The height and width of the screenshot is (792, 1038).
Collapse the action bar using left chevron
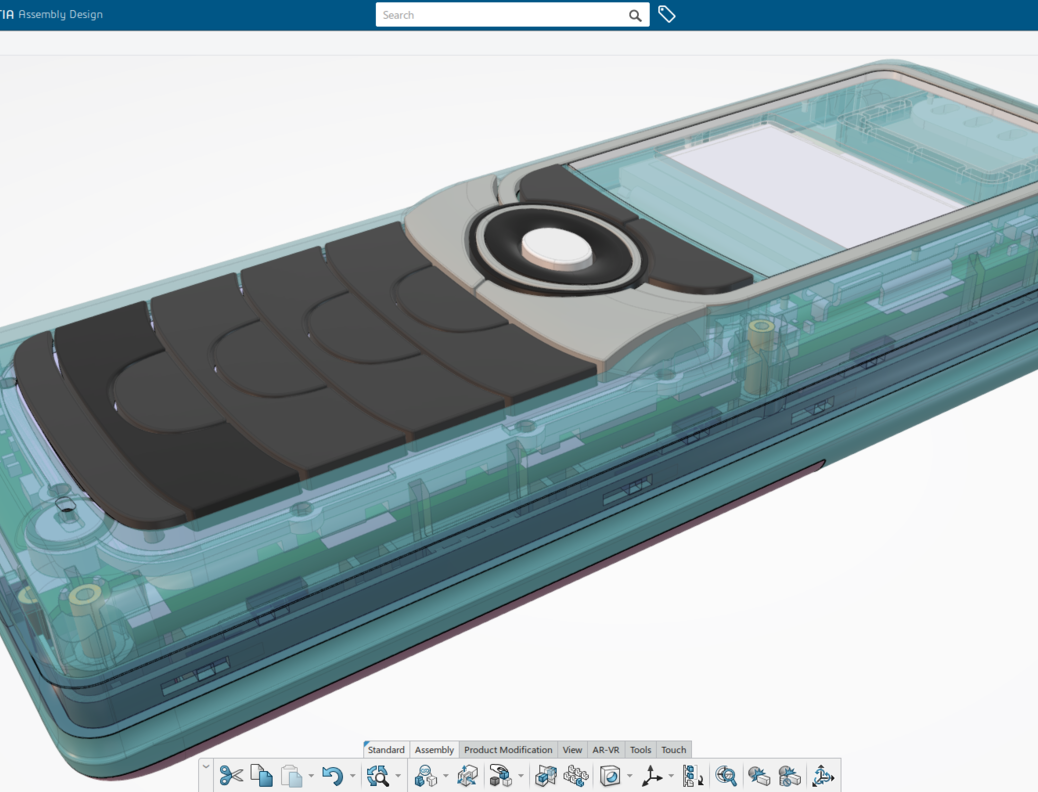[x=206, y=768]
